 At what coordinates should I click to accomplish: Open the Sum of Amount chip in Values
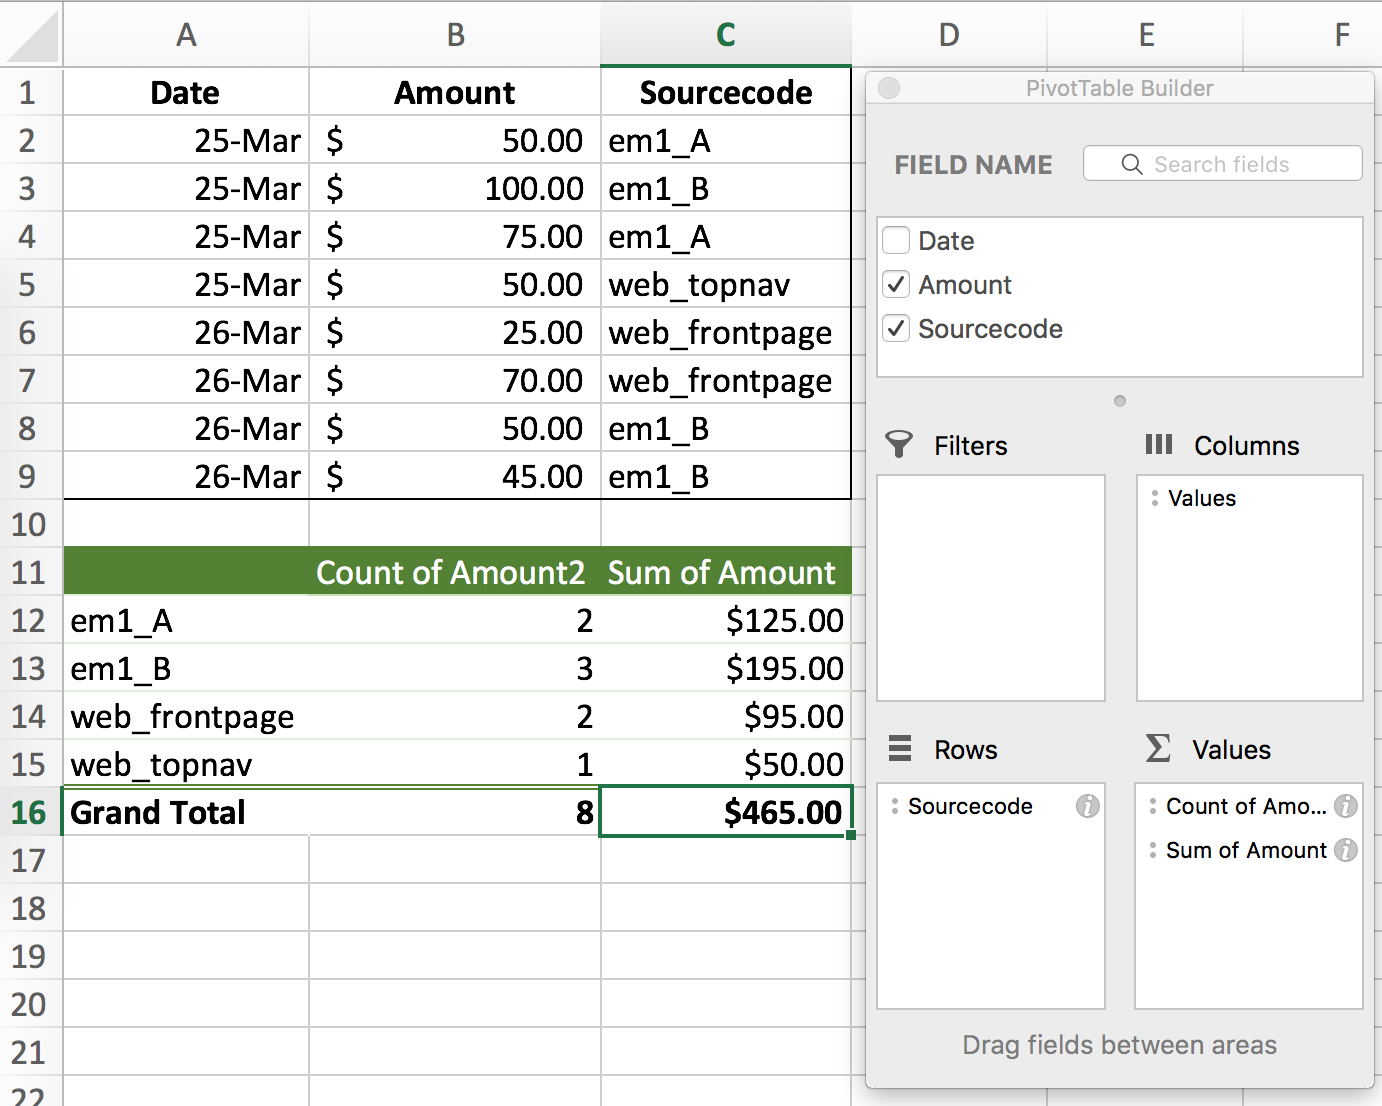coord(1248,850)
